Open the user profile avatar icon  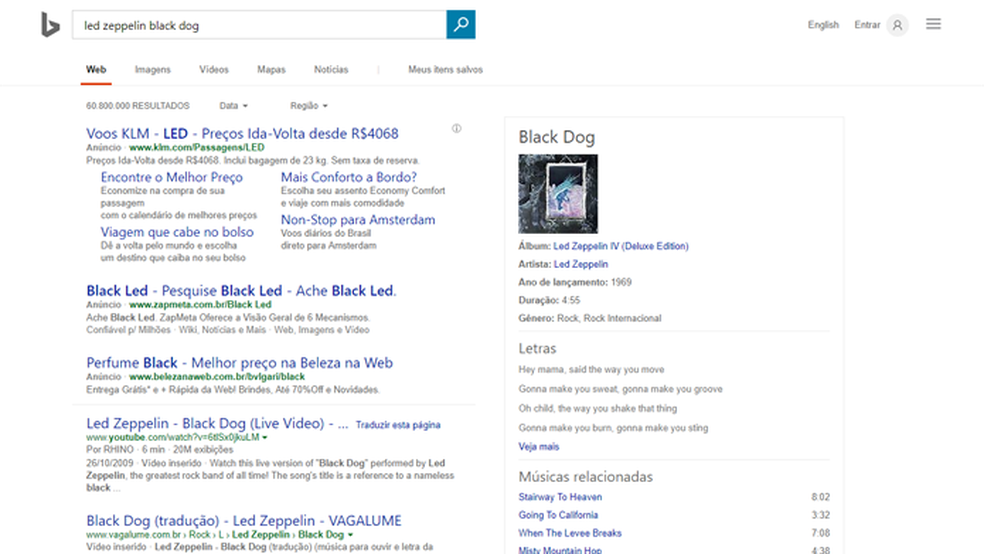click(x=897, y=25)
